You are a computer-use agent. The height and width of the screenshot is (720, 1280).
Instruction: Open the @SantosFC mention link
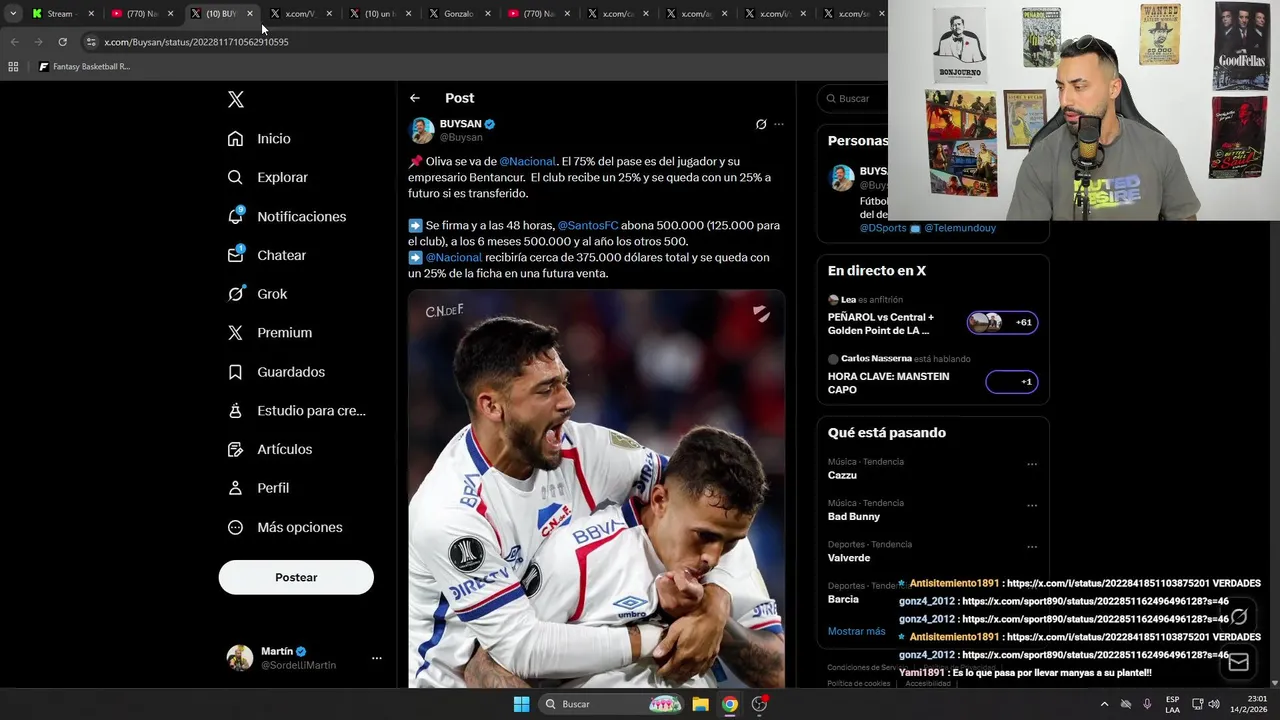coord(588,225)
